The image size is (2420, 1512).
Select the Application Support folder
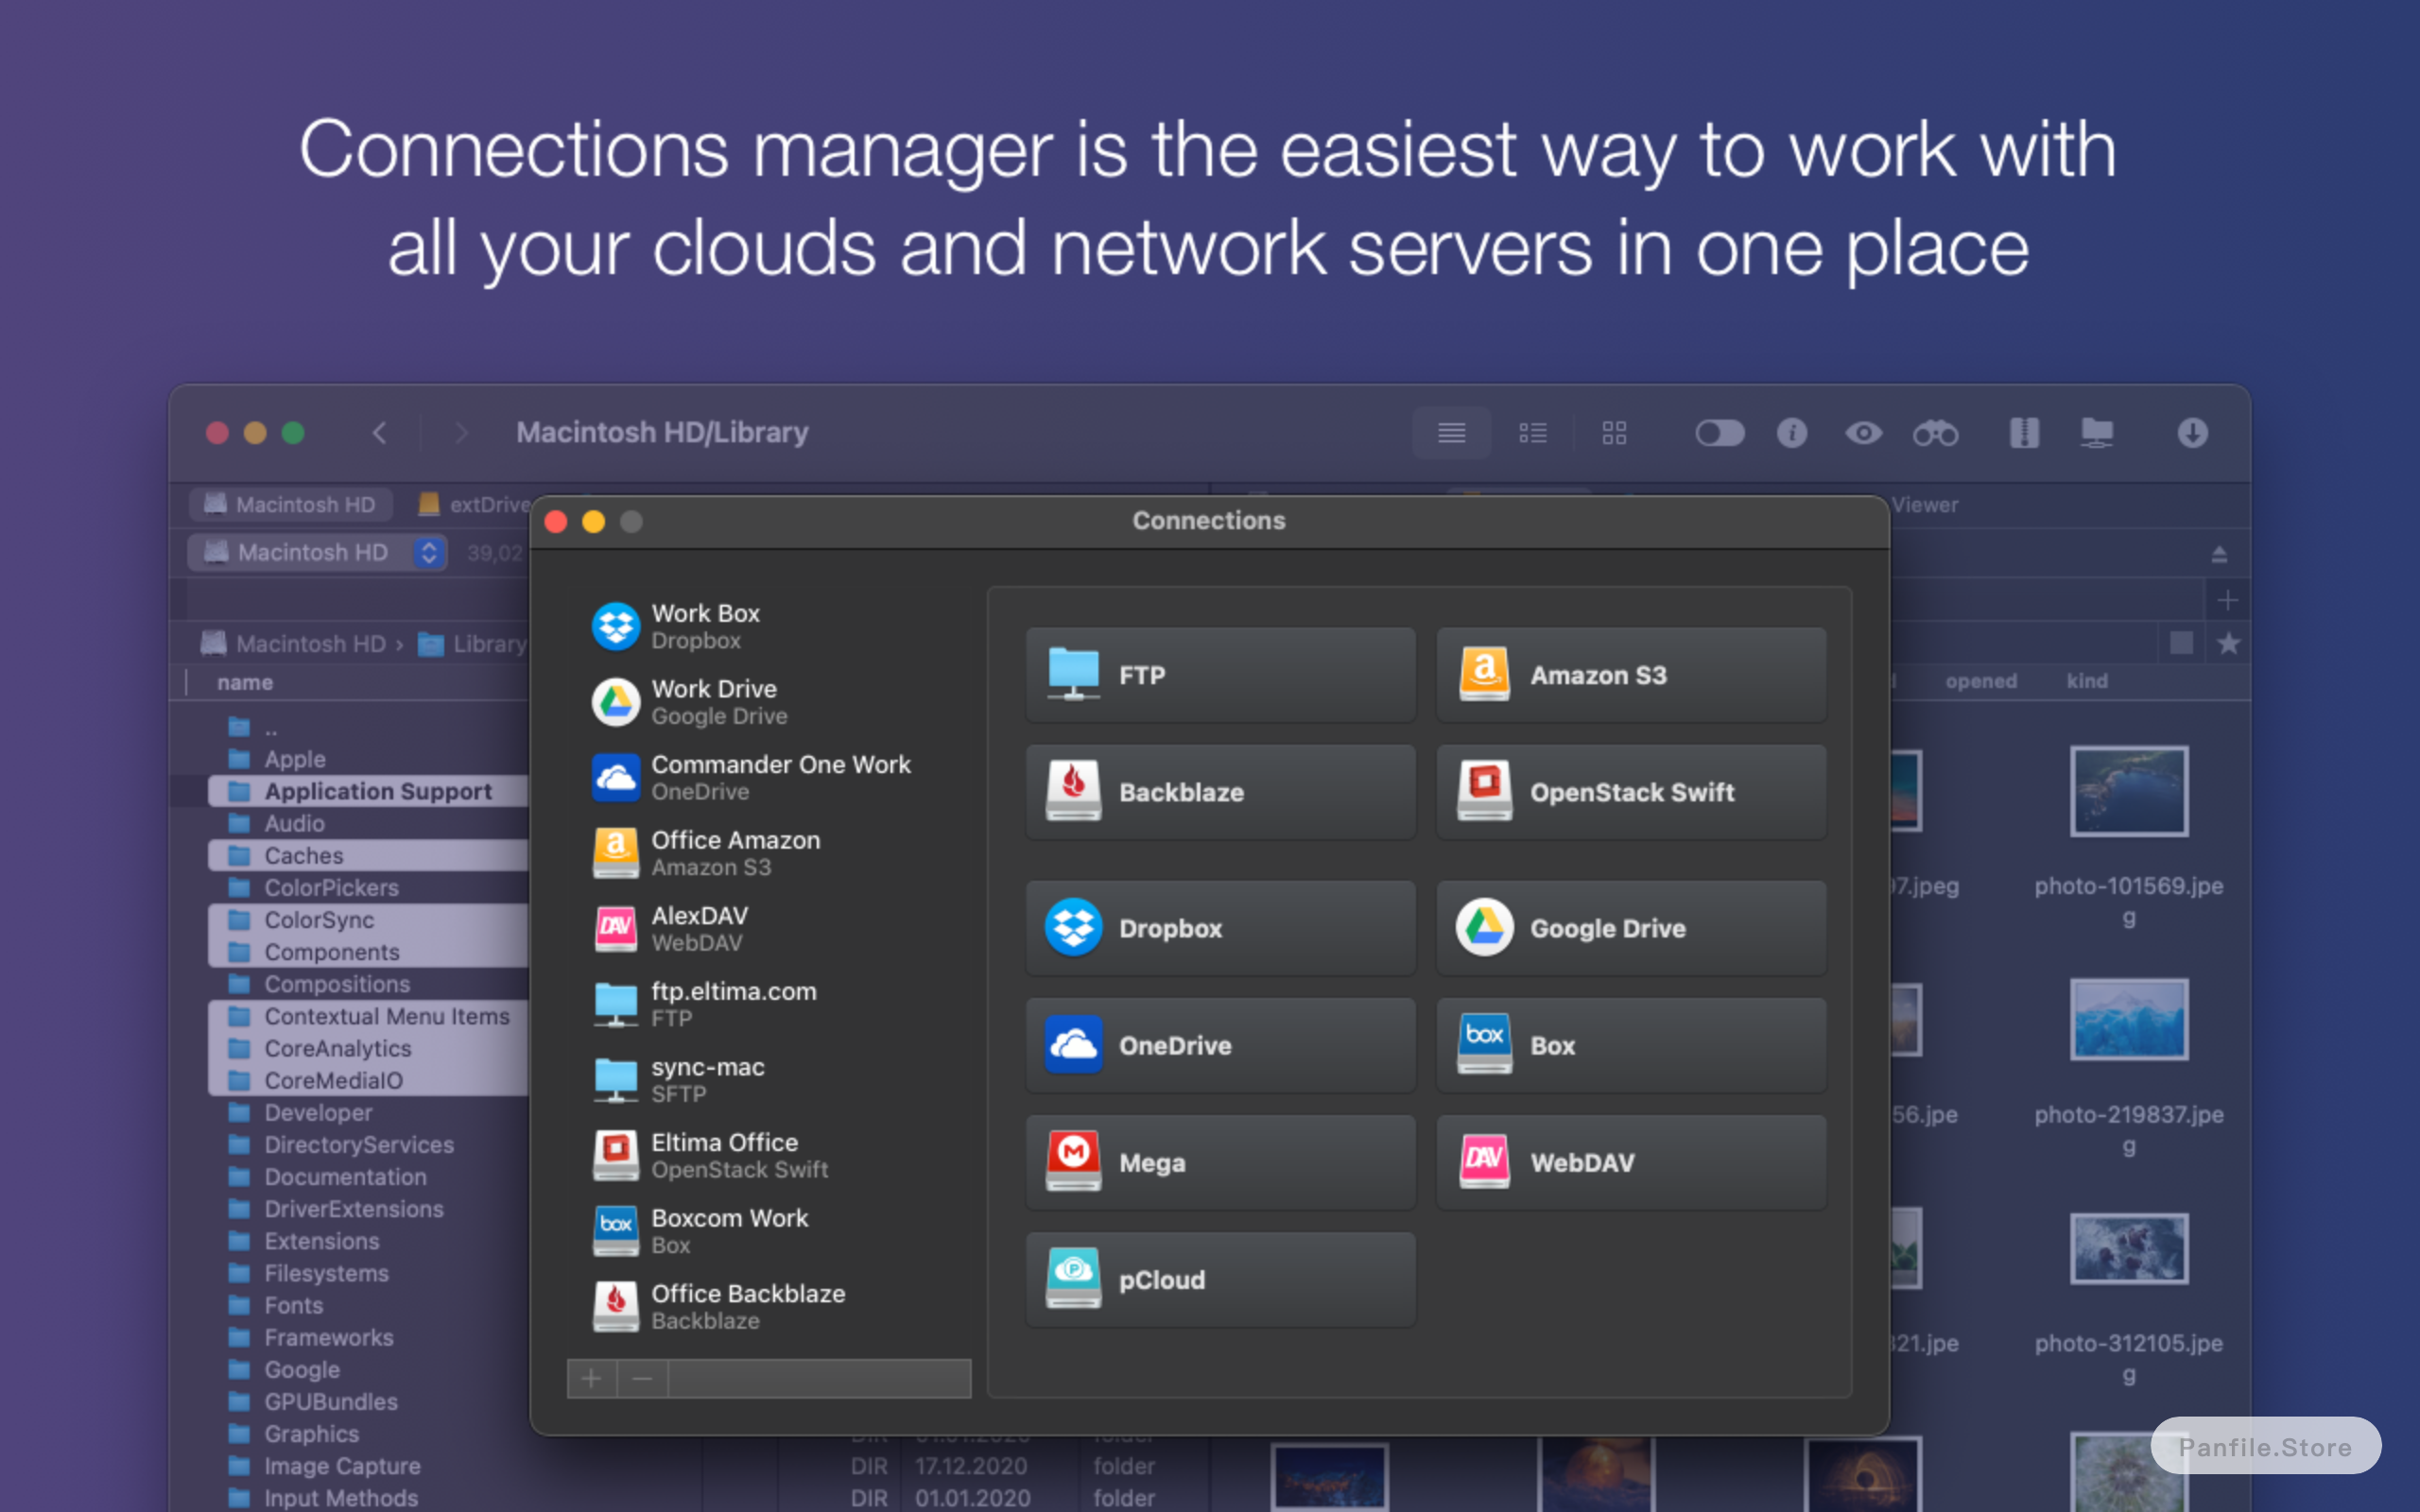click(368, 791)
